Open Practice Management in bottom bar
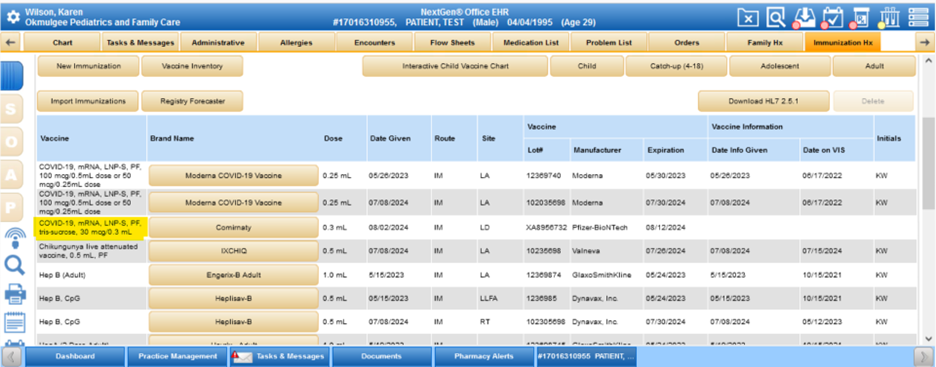Viewport: 936px width, 367px height. [x=177, y=357]
